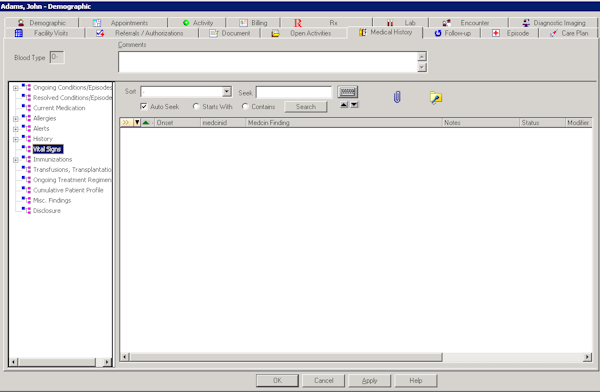
Task: Click the medcinid column header
Action: [x=223, y=122]
